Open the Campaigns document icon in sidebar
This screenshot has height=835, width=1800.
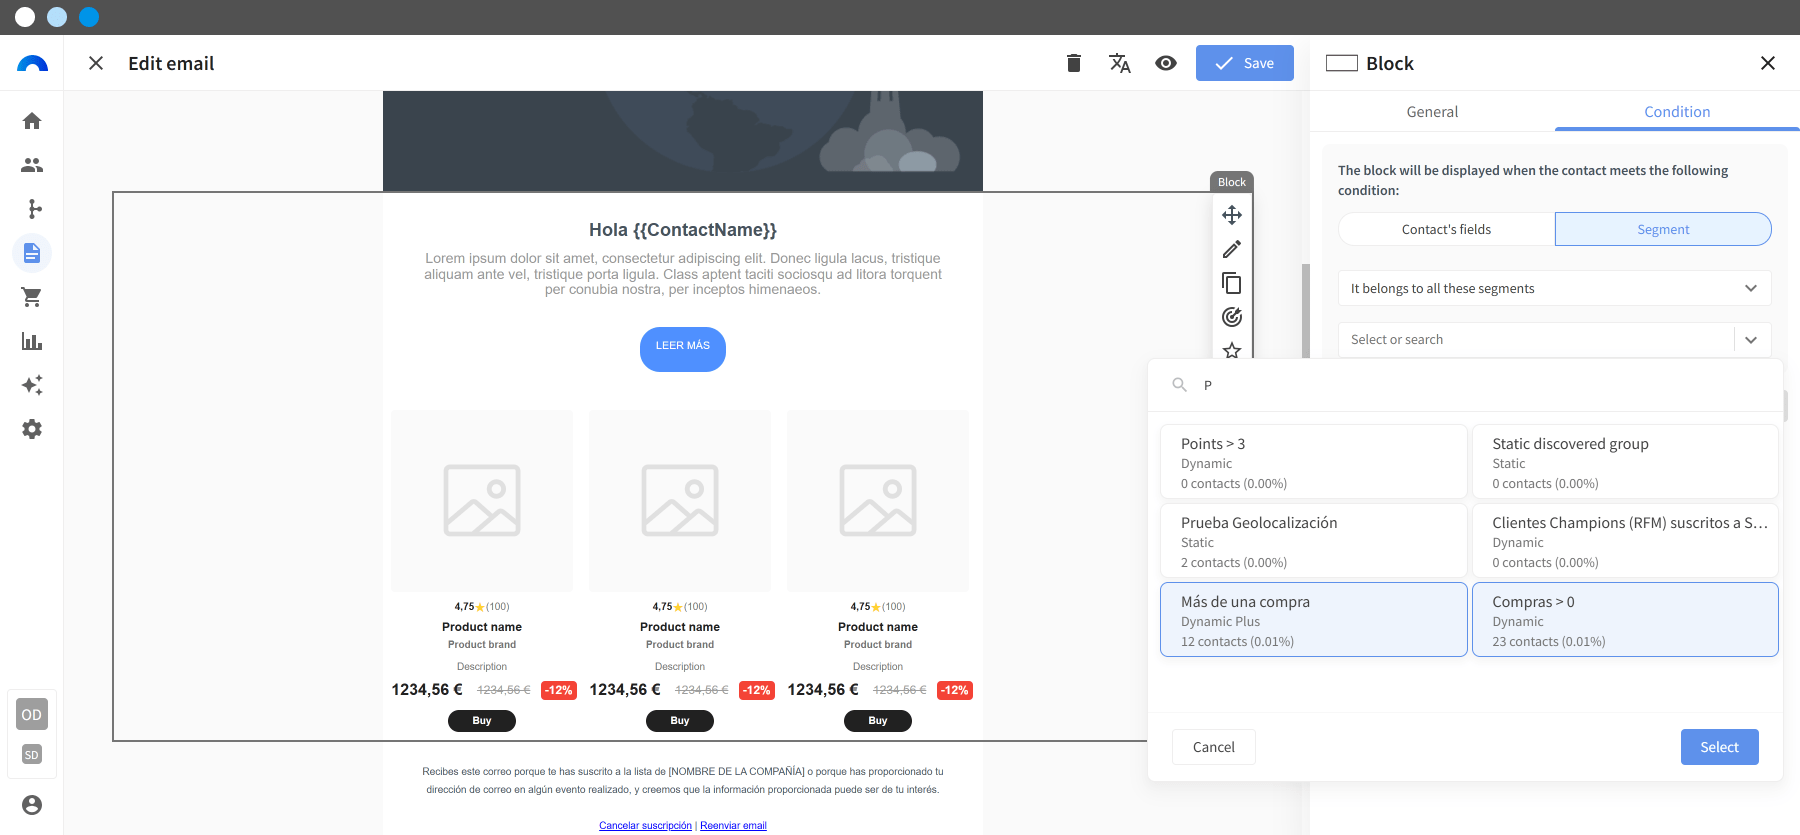point(32,253)
